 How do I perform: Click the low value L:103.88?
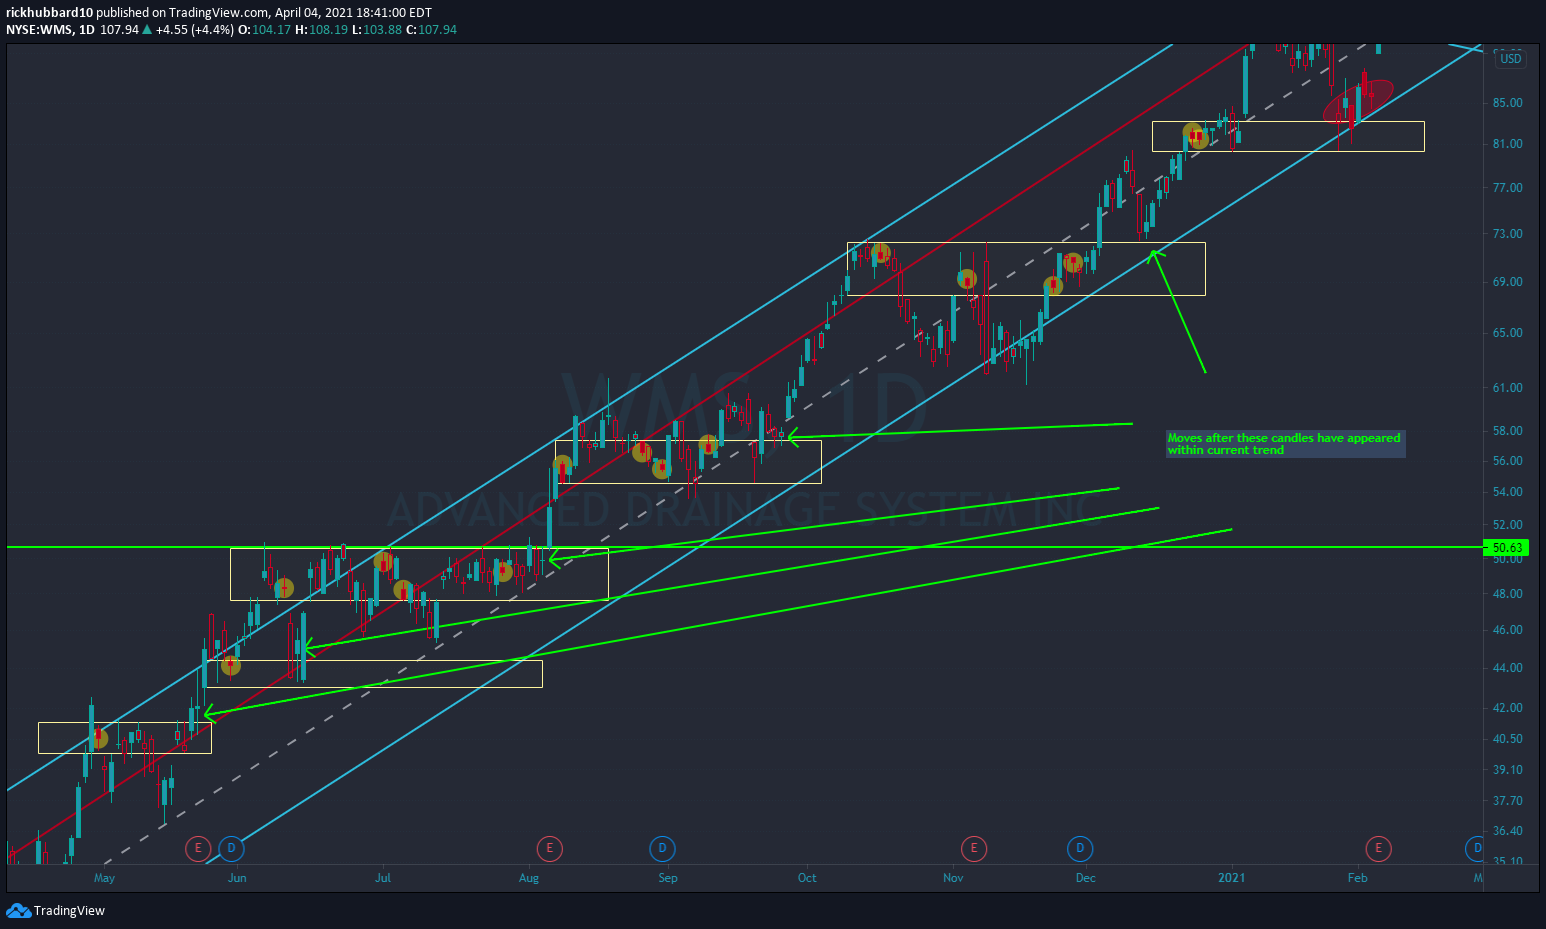click(377, 30)
